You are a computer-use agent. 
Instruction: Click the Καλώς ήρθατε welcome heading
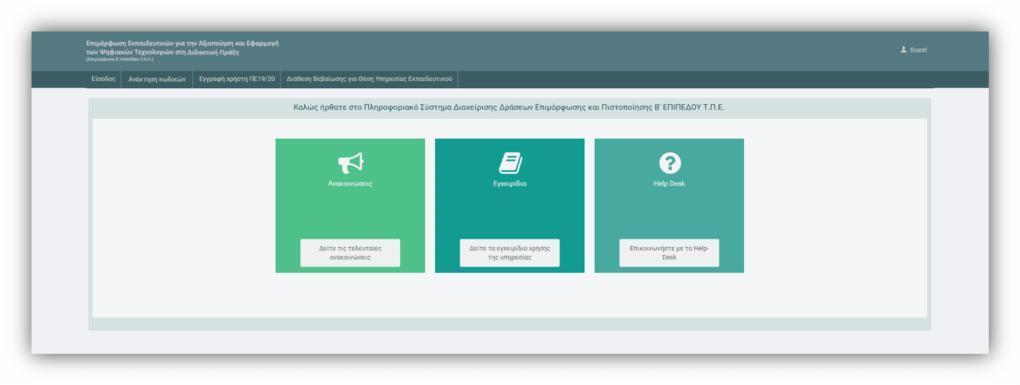tap(509, 107)
